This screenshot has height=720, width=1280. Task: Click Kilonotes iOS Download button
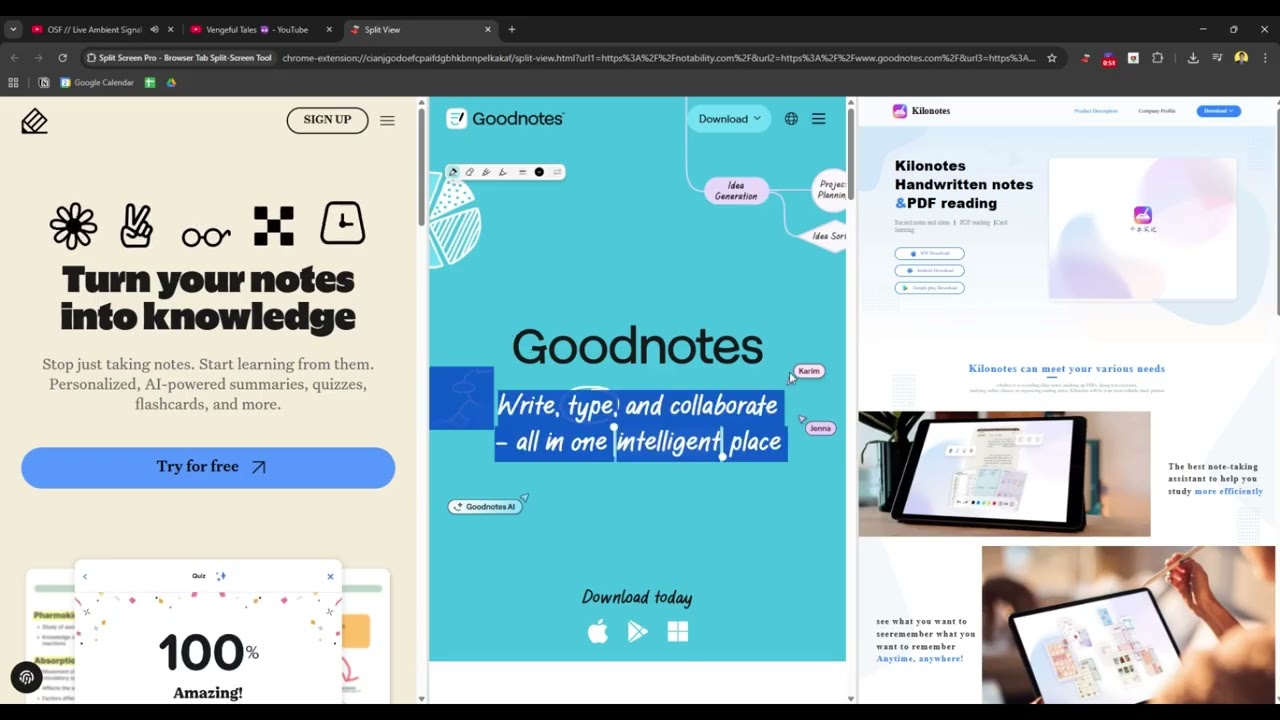(x=929, y=253)
